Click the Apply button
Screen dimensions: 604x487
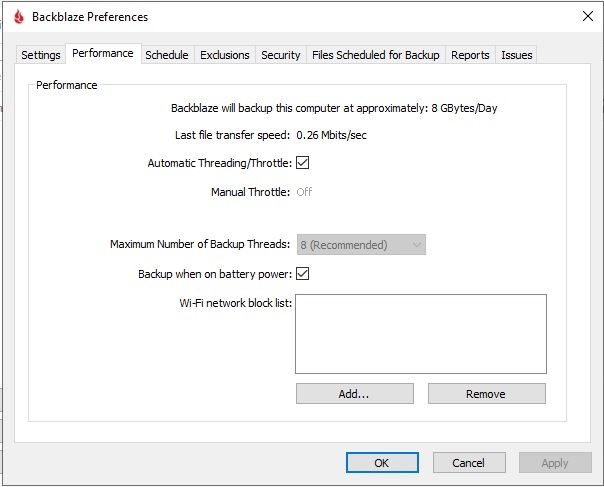pyautogui.click(x=555, y=462)
